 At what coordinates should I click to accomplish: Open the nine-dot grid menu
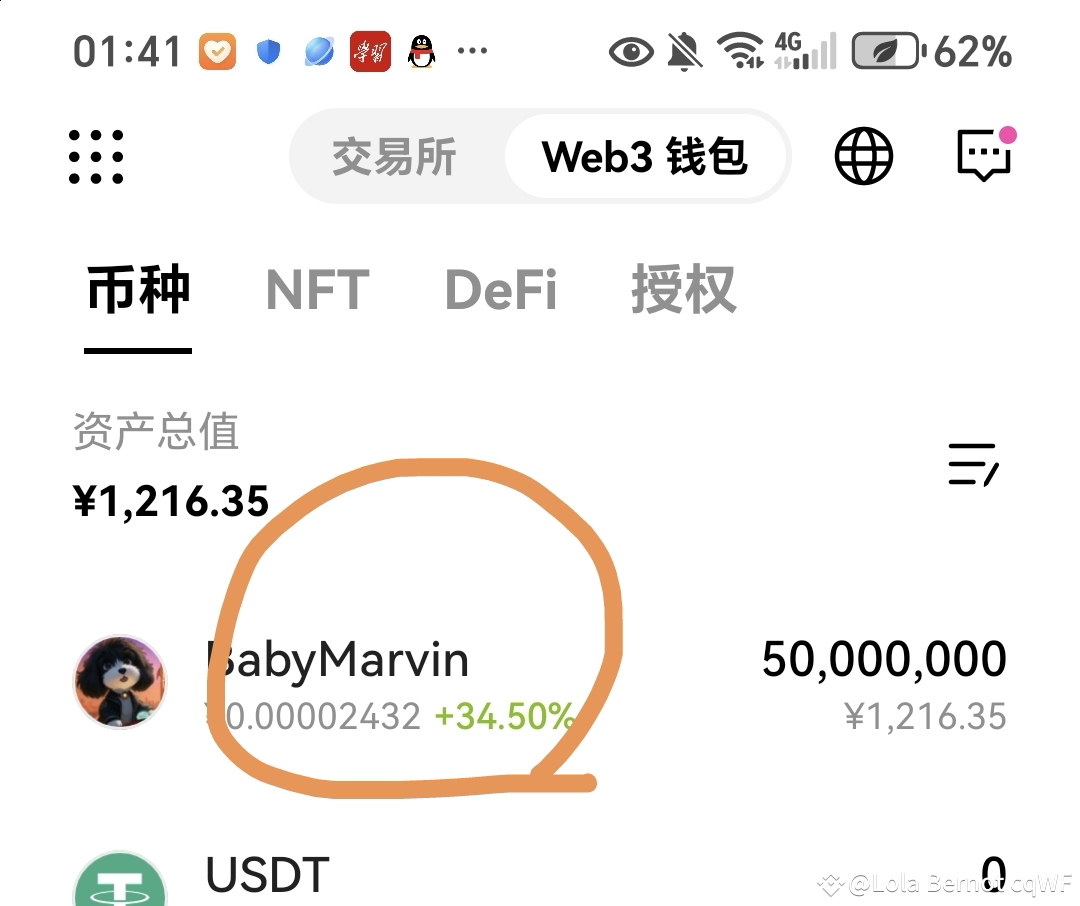[x=96, y=157]
